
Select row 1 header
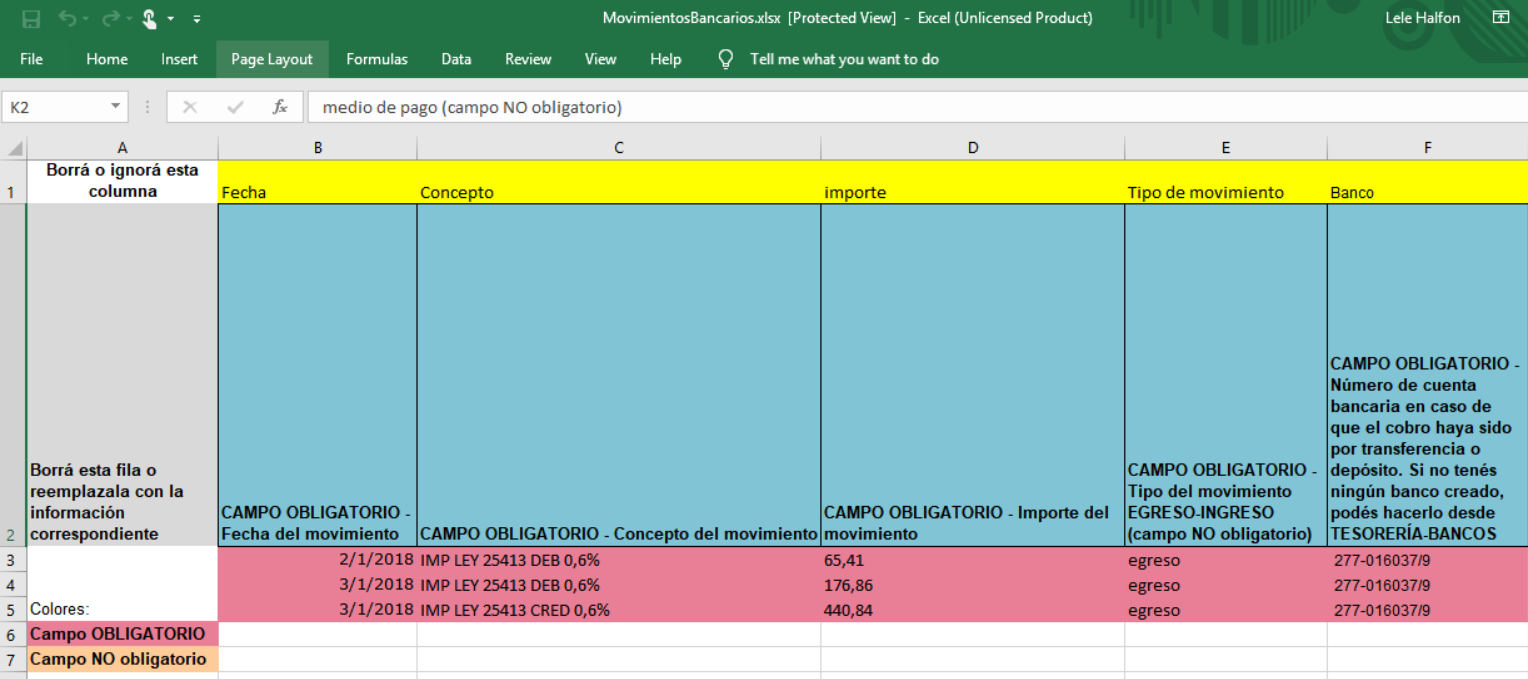pyautogui.click(x=13, y=182)
